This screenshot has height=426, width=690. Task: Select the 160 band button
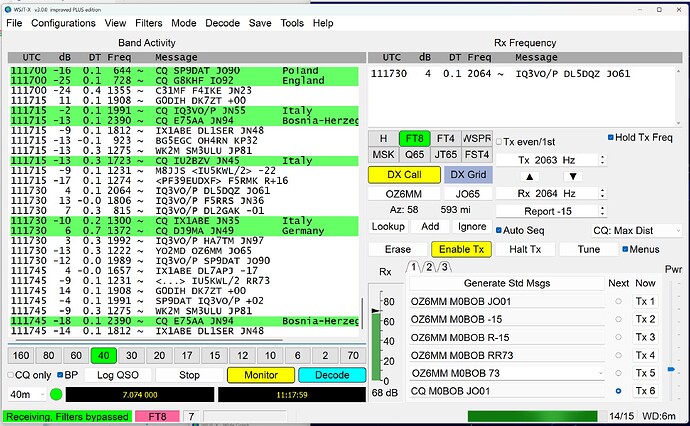click(21, 355)
